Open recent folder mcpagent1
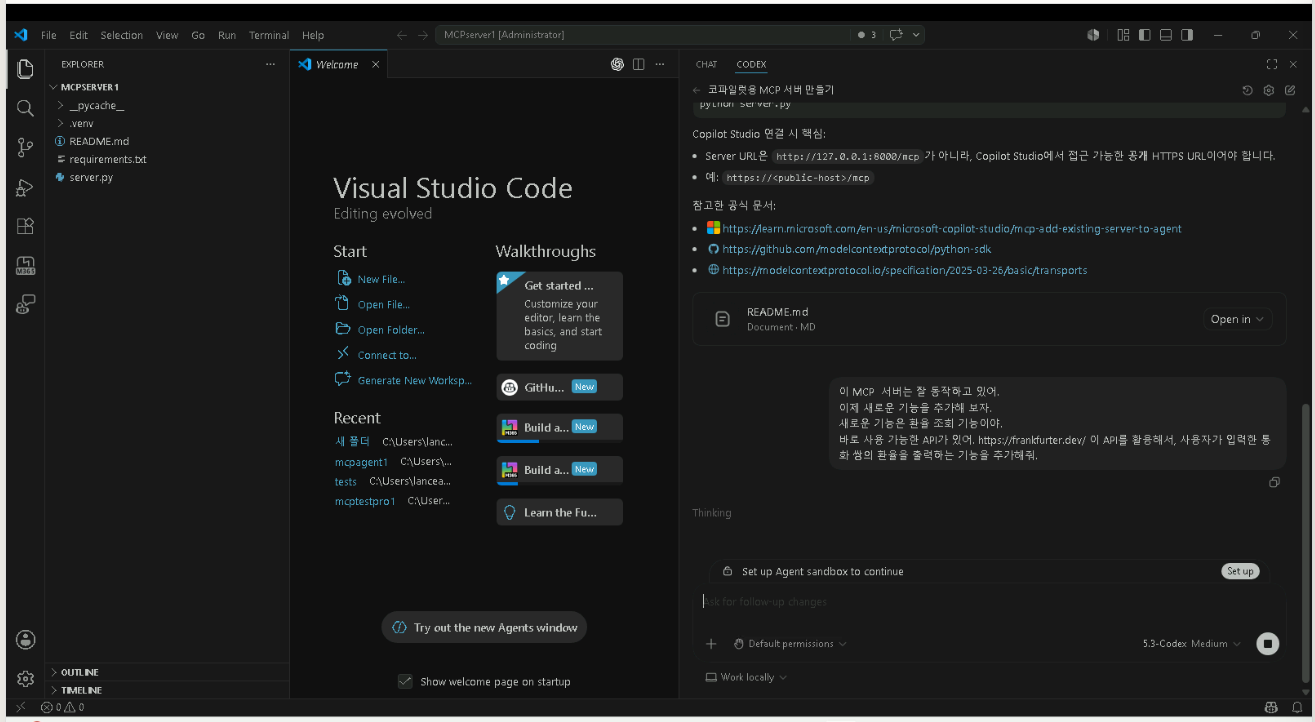Image resolution: width=1315 pixels, height=722 pixels. coord(361,462)
